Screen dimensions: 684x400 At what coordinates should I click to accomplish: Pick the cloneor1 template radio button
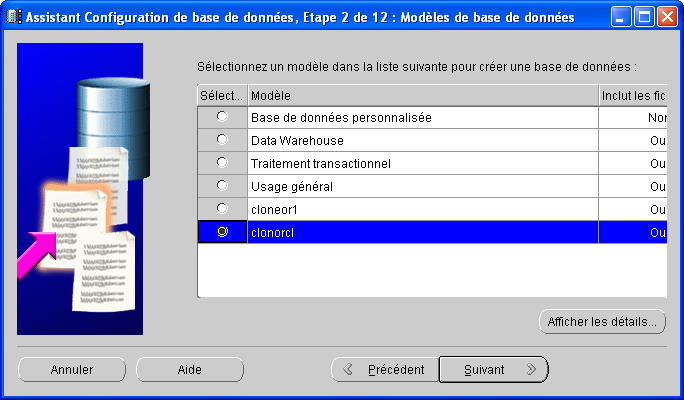[222, 209]
